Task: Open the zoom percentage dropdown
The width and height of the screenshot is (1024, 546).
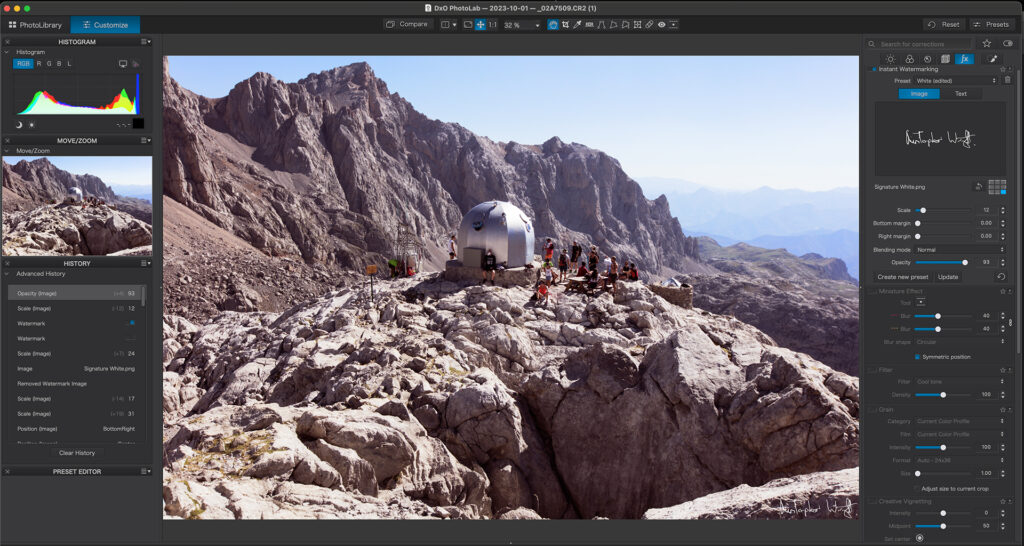Action: pyautogui.click(x=520, y=24)
